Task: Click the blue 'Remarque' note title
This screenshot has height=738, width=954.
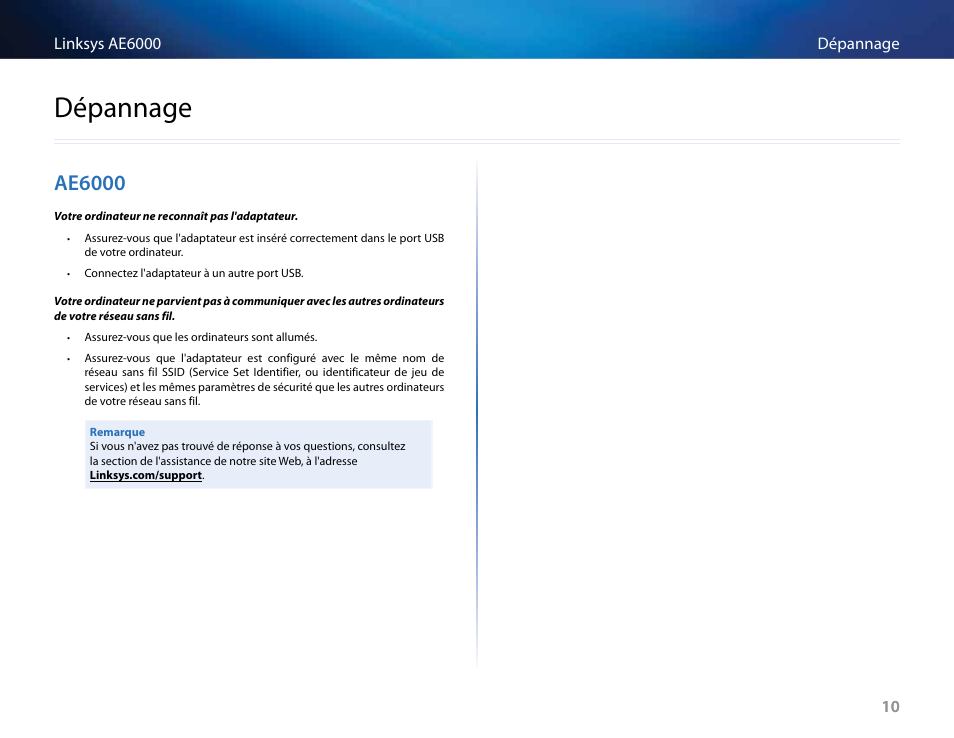Action: click(117, 432)
